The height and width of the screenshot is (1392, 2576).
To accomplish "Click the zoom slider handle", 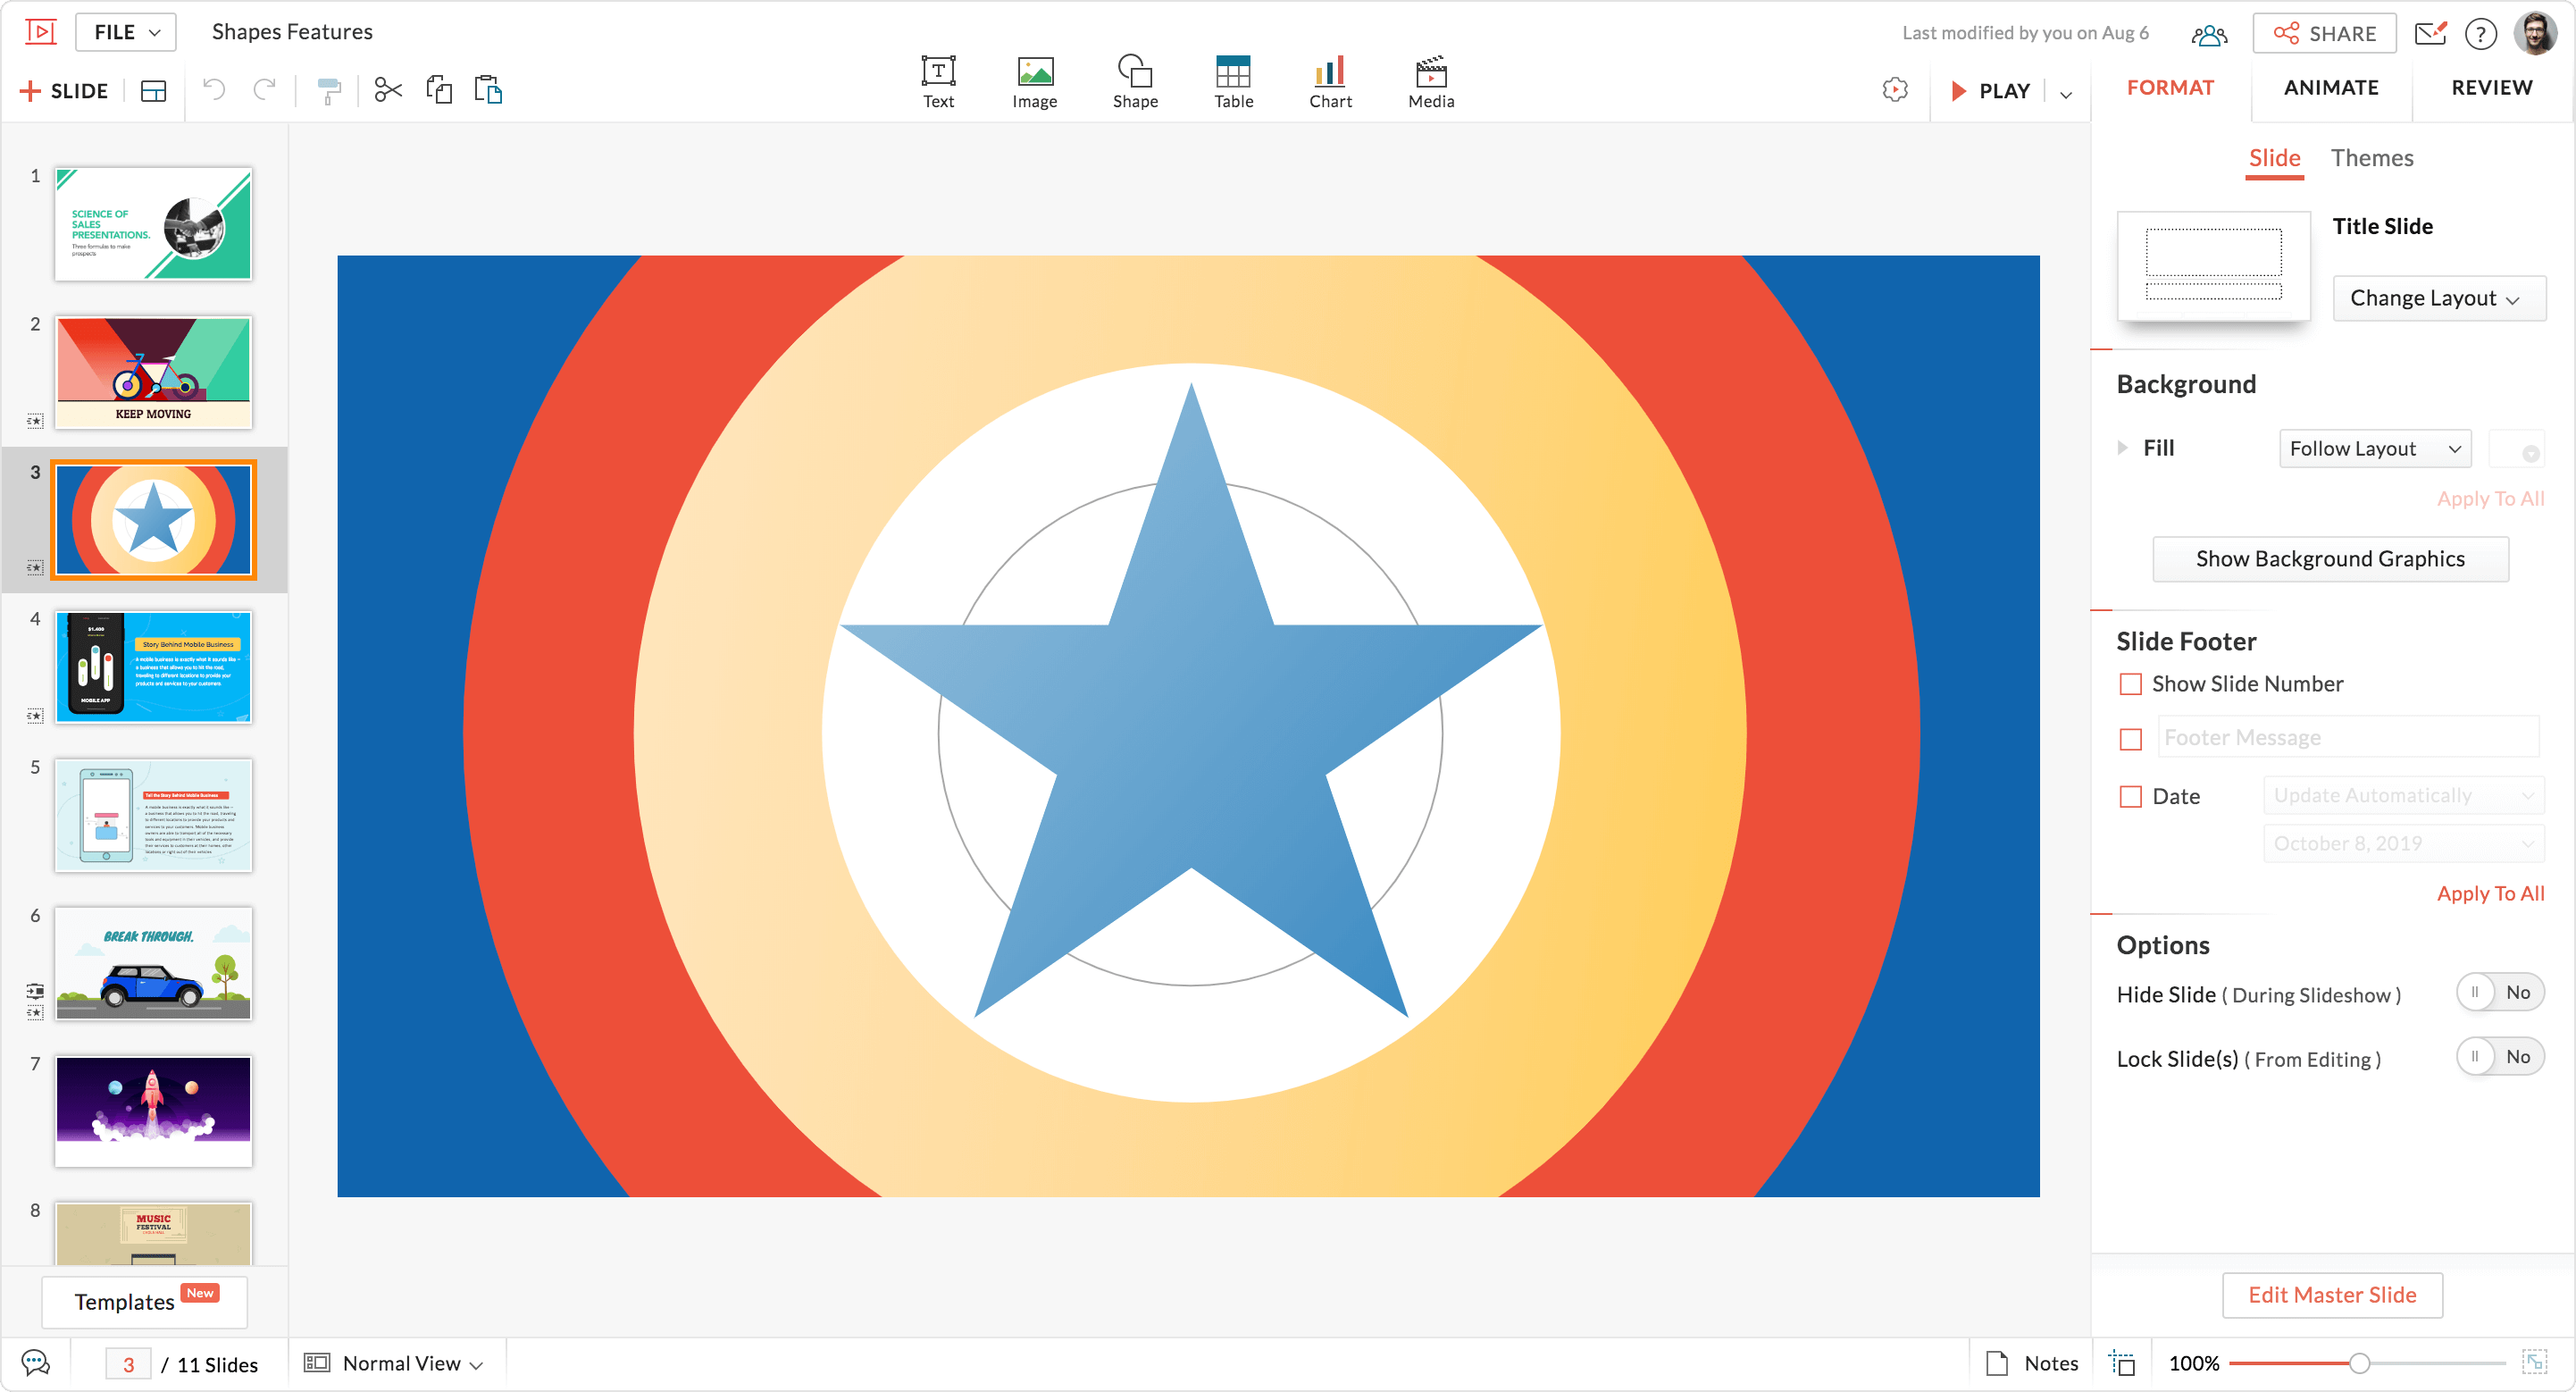I will (2359, 1363).
